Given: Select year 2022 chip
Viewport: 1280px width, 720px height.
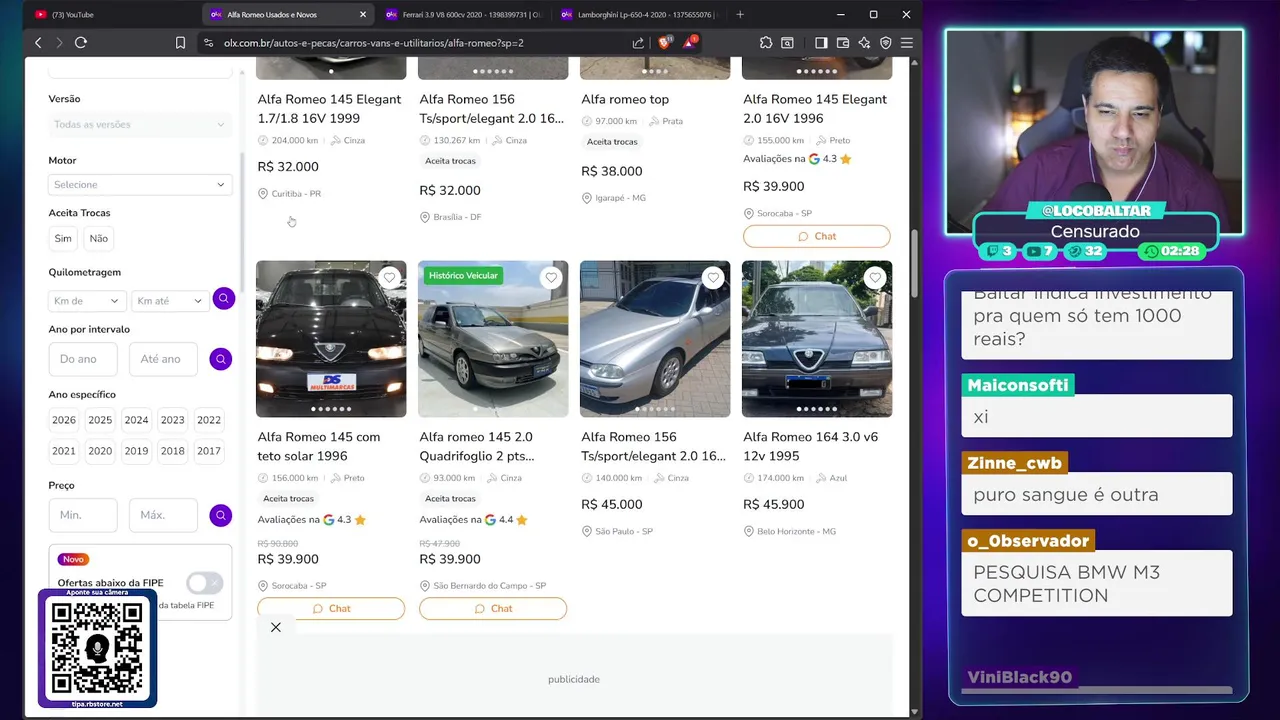Looking at the screenshot, I should tap(209, 420).
